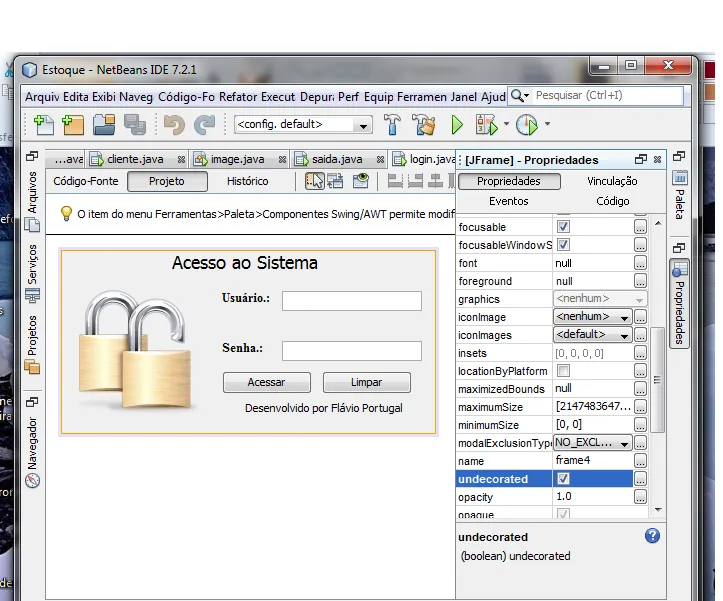This screenshot has height=601, width=723.
Task: Switch to Histórico view
Action: point(247,181)
